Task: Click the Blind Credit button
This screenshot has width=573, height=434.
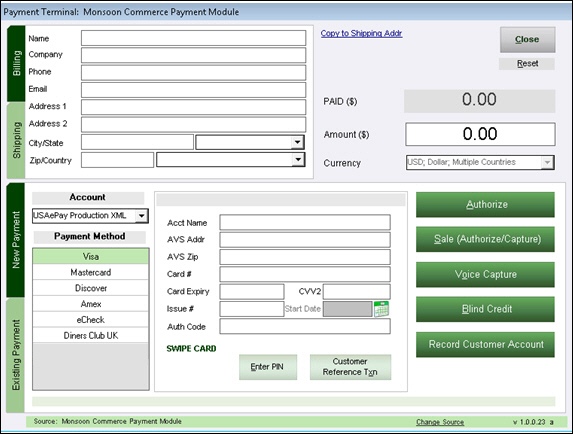Action: [x=485, y=309]
